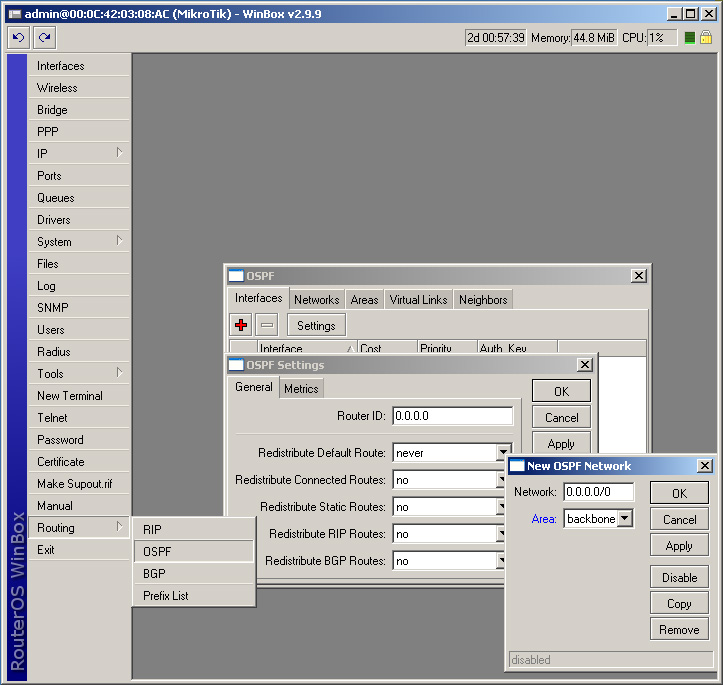Open the Redistribute Default Route dropdown
723x685 pixels.
point(503,453)
